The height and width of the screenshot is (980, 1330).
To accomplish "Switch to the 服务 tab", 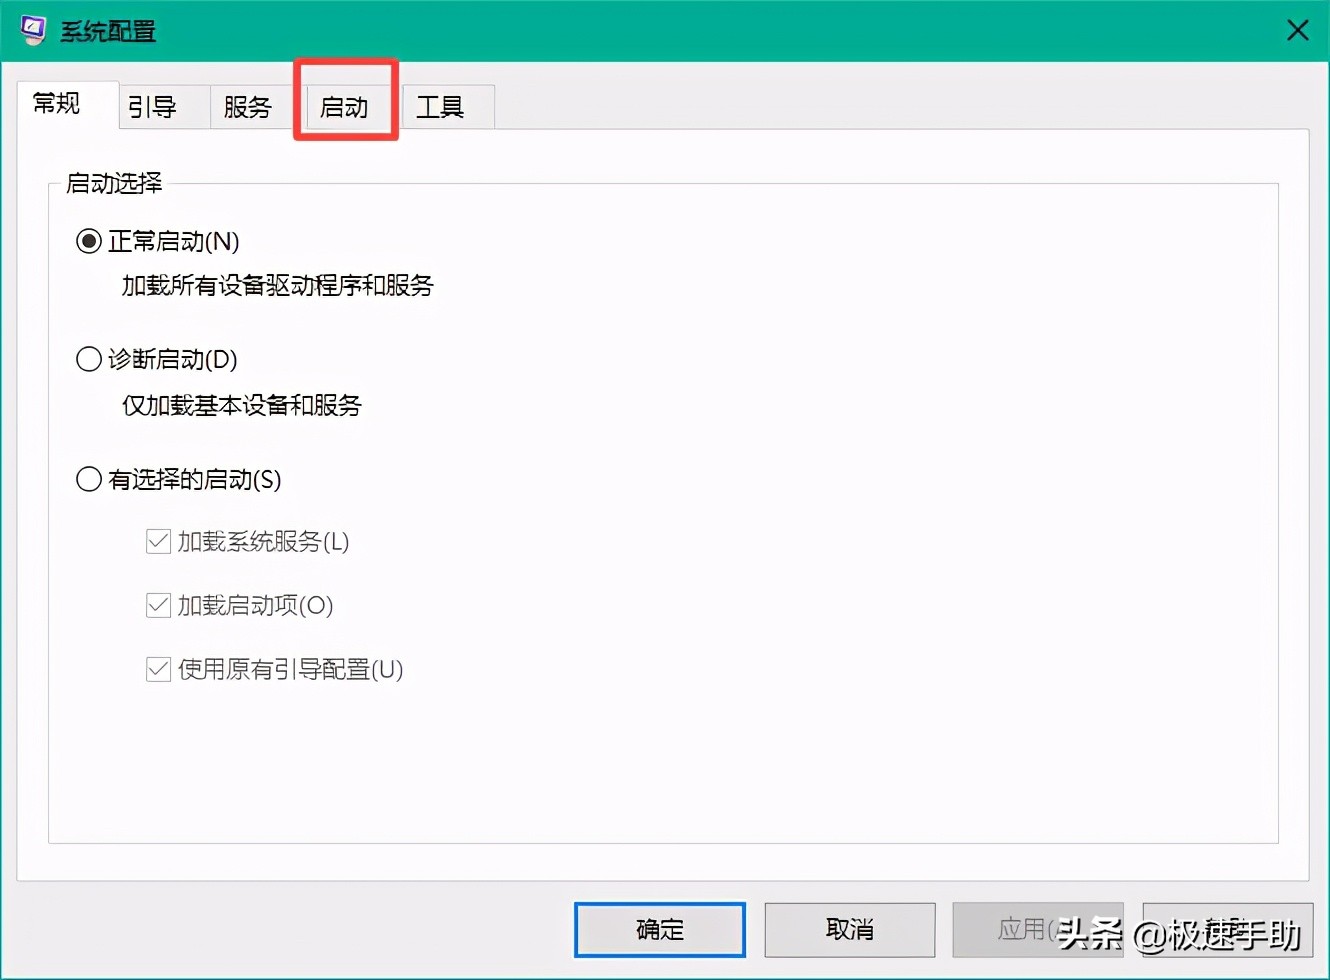I will pos(248,107).
